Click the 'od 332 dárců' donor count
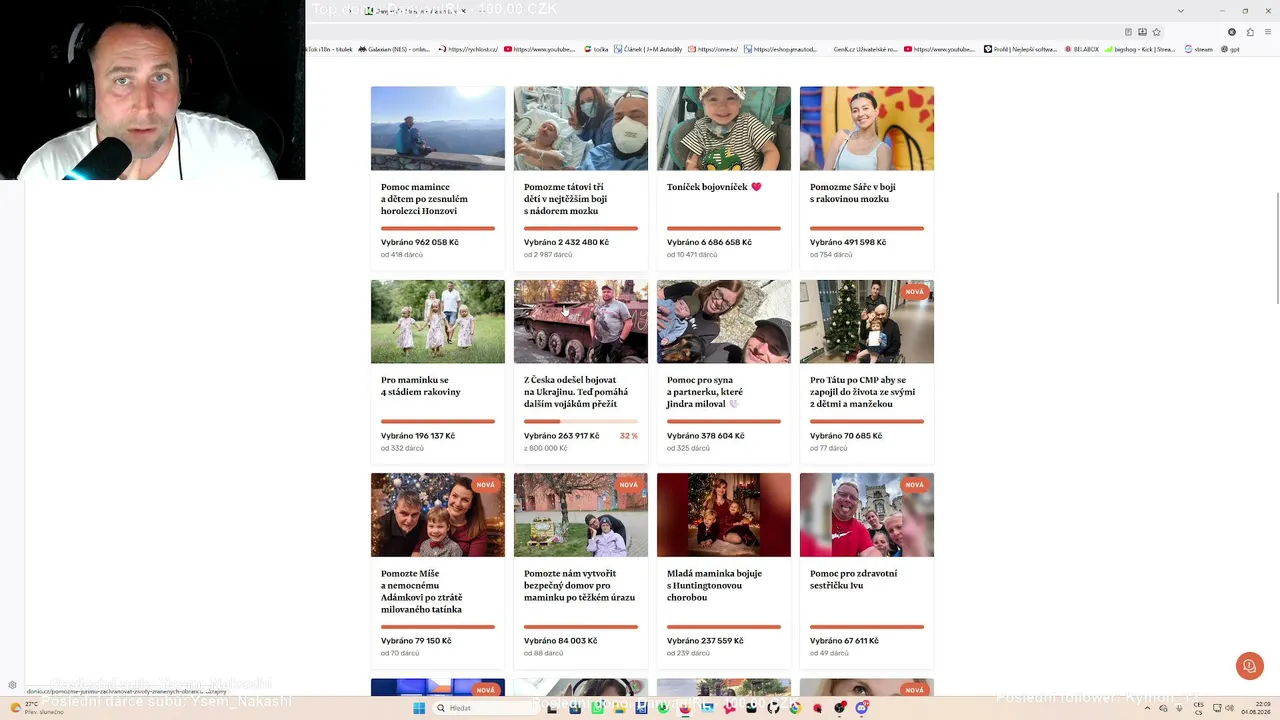The image size is (1280, 720). pos(402,448)
